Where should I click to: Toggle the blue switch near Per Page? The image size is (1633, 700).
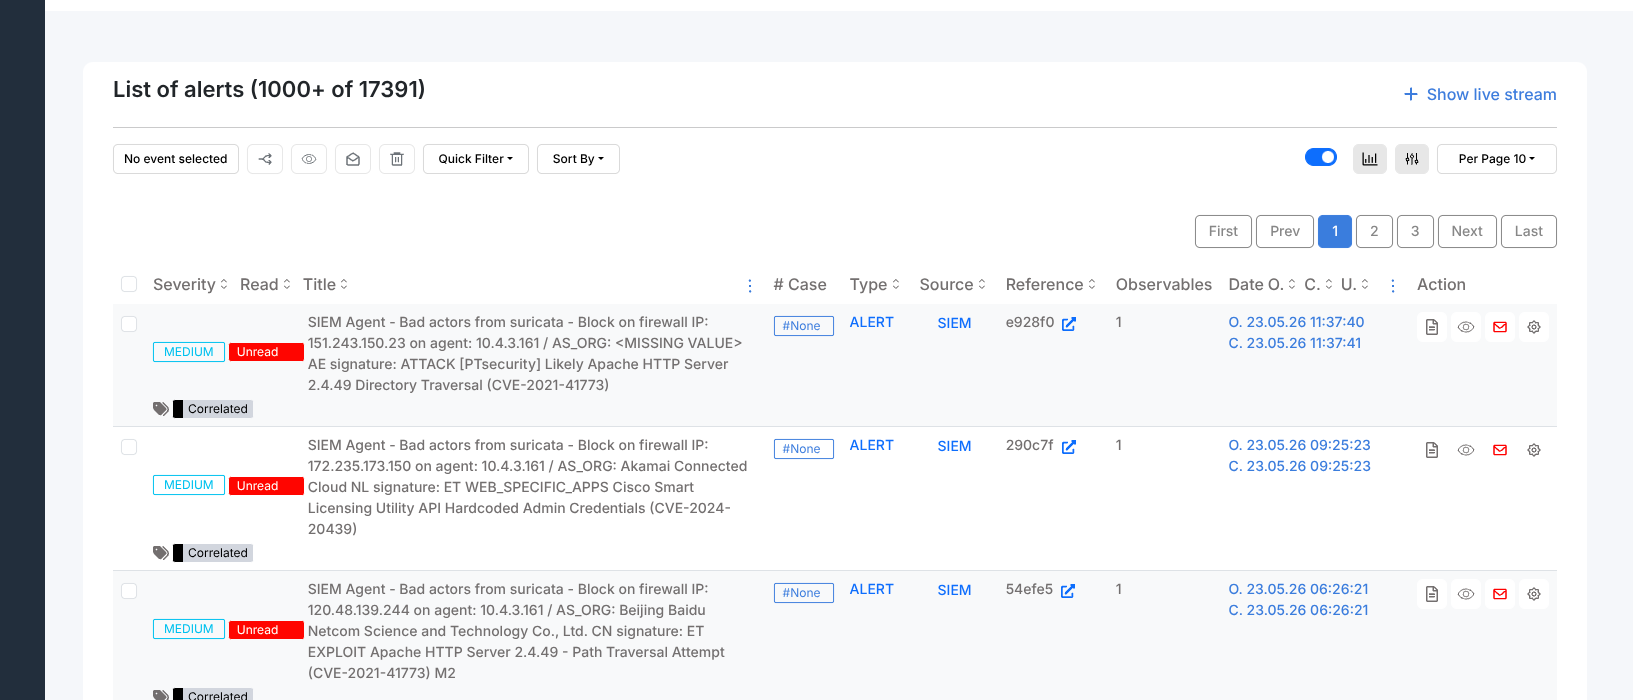(1321, 157)
